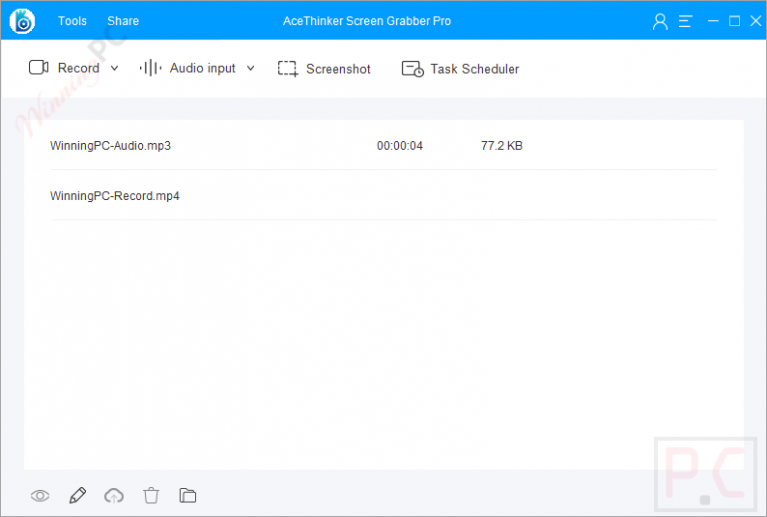
Task: Click the Task Scheduler clock icon
Action: tap(412, 69)
